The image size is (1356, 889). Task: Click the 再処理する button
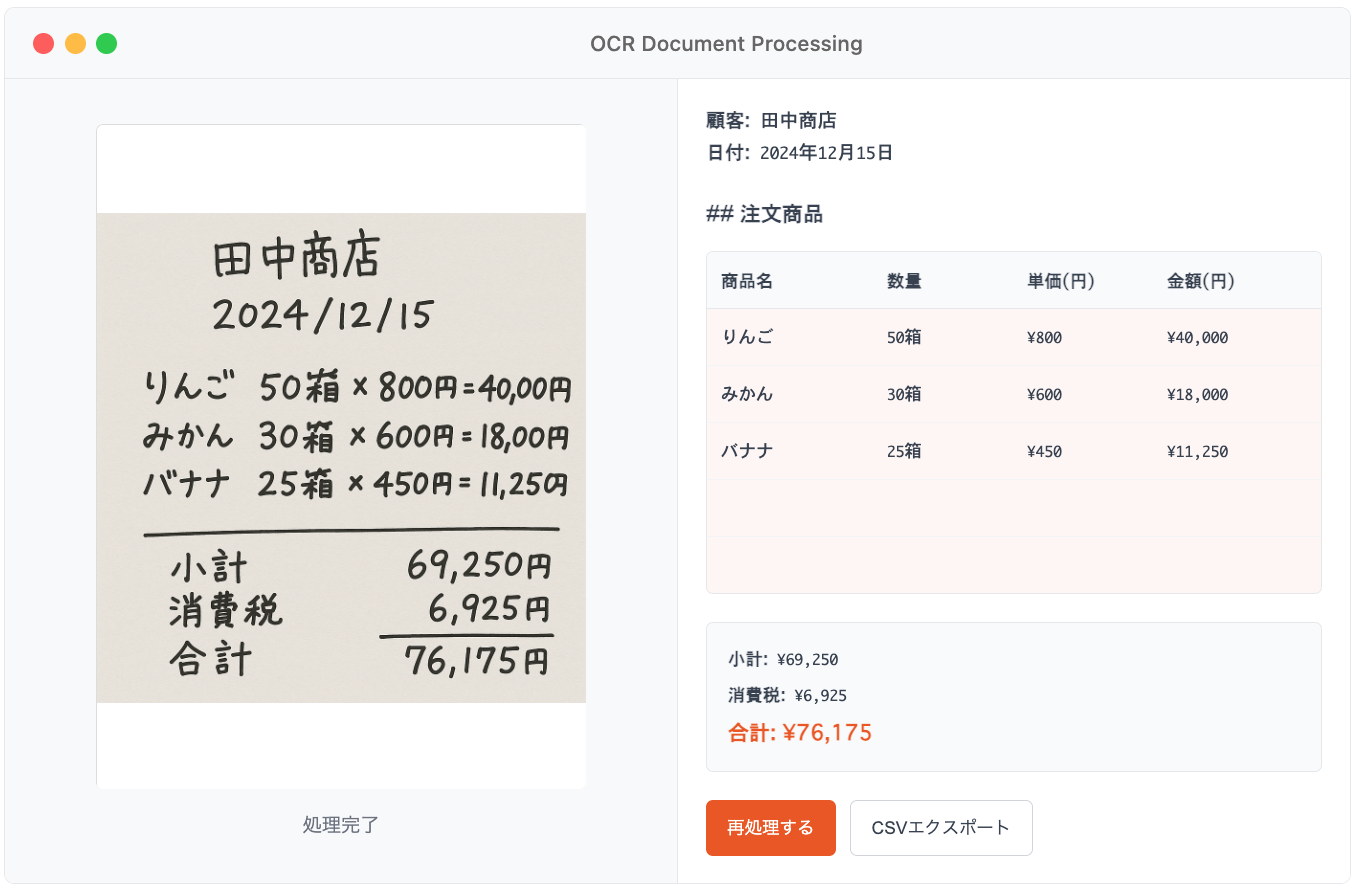[770, 828]
